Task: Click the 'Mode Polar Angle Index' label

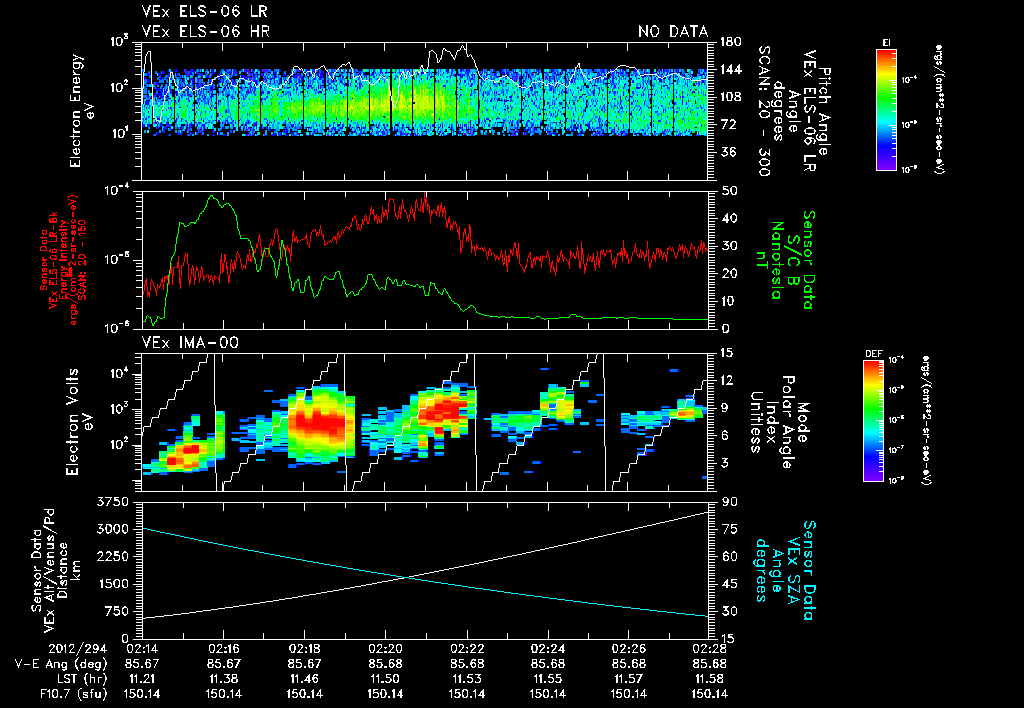Action: (x=788, y=422)
